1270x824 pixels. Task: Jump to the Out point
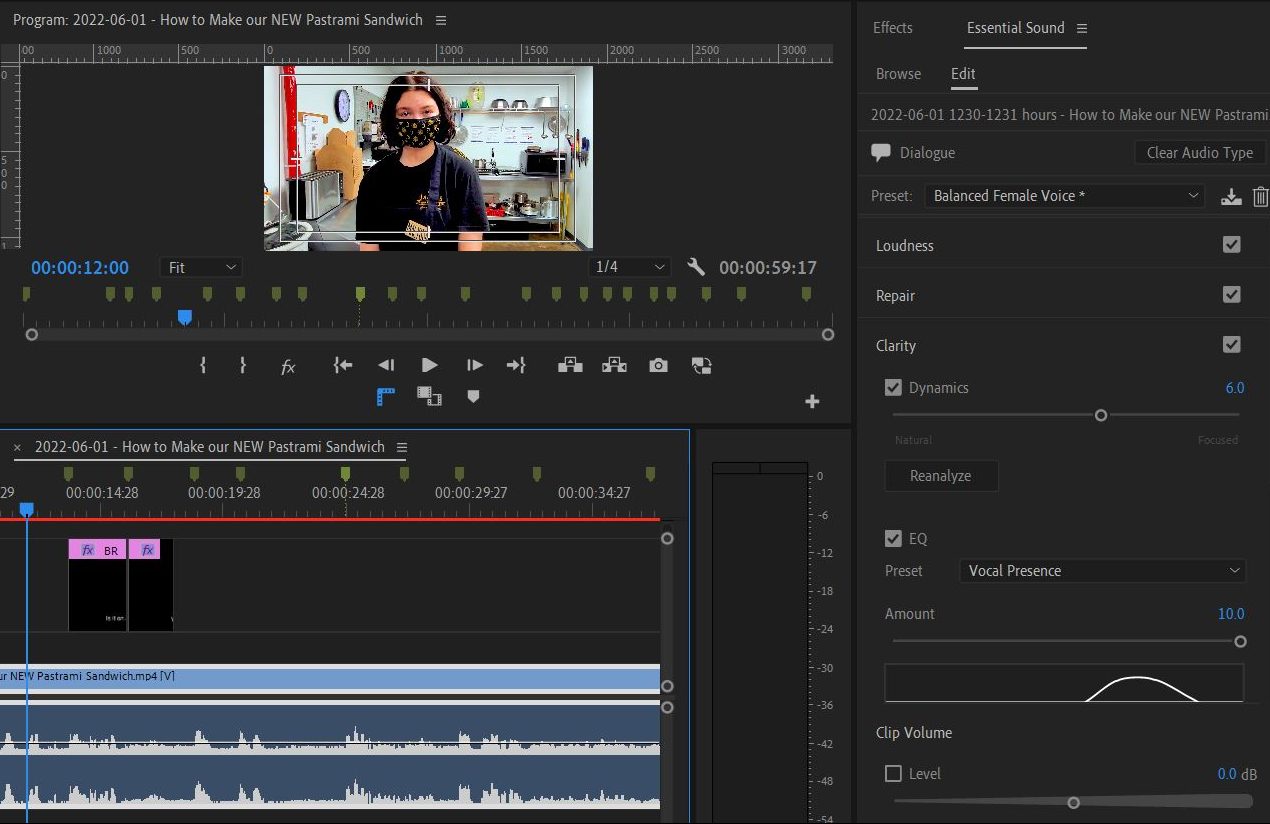pyautogui.click(x=516, y=366)
